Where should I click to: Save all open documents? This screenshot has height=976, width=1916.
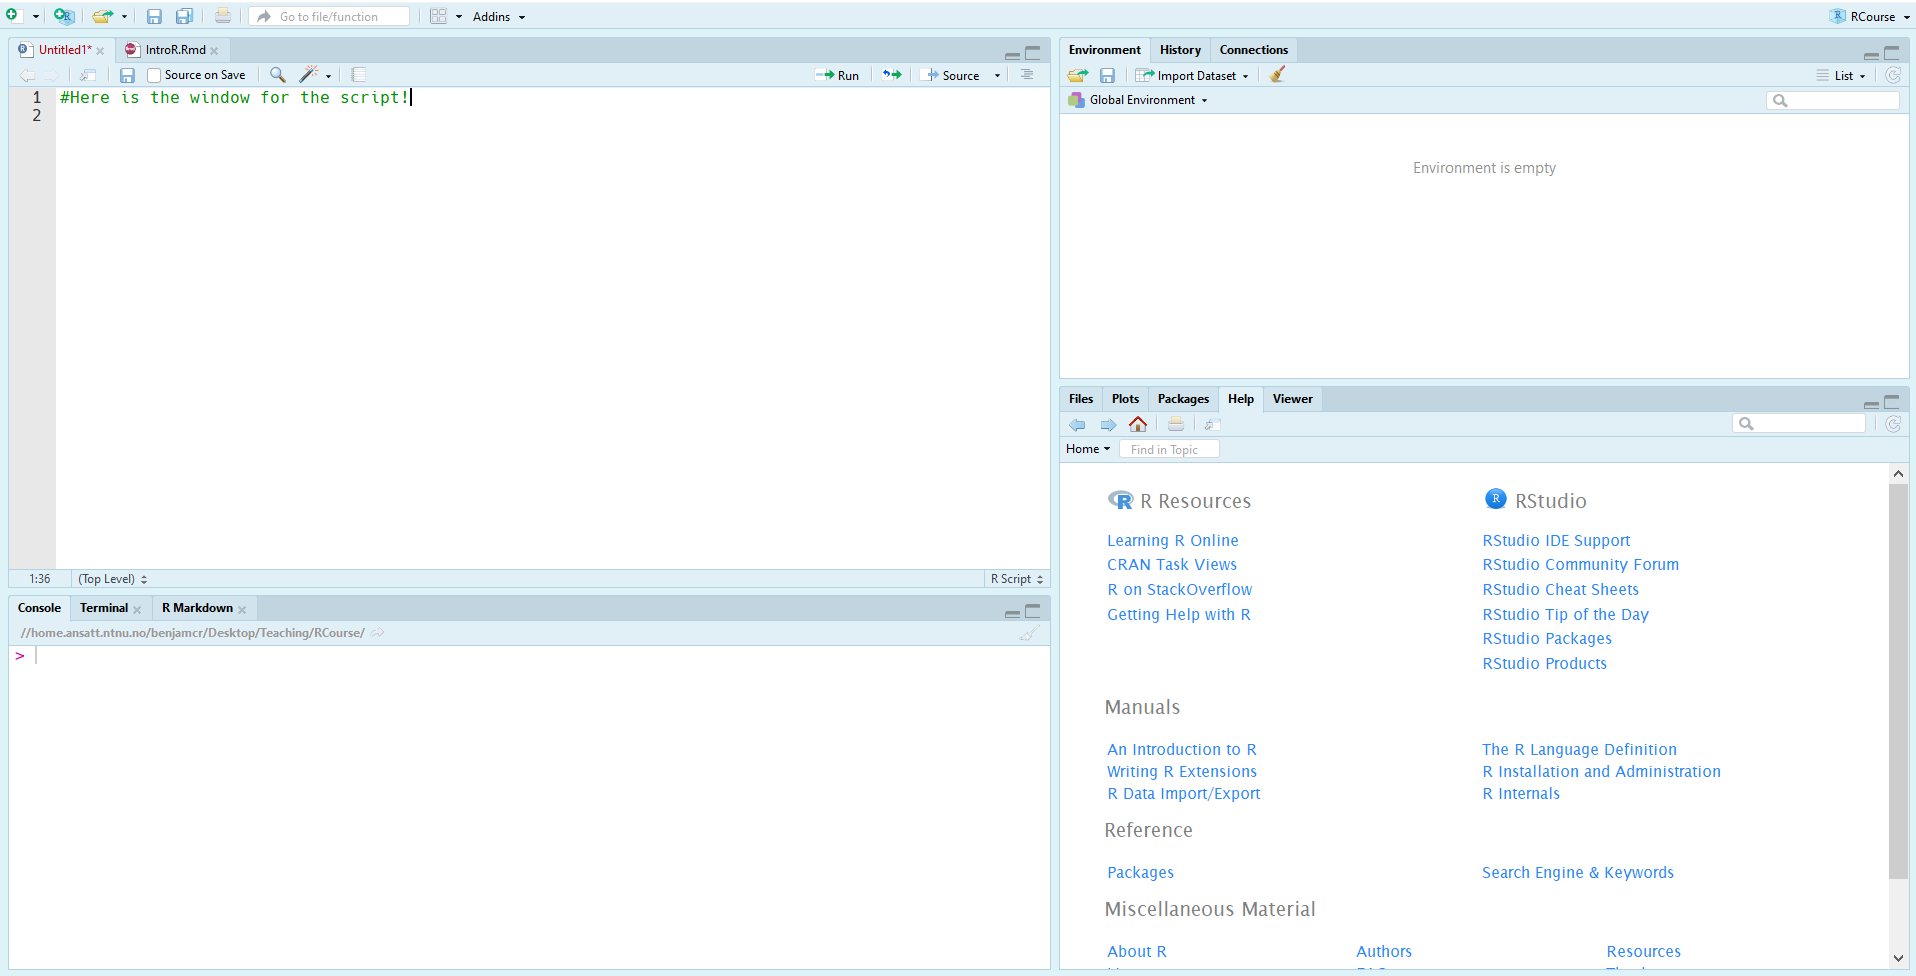coord(184,16)
